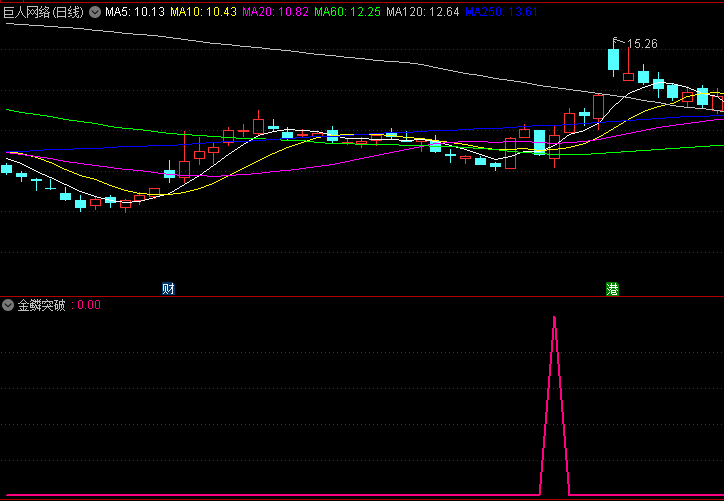Click the pink indicator spike peak

554,318
